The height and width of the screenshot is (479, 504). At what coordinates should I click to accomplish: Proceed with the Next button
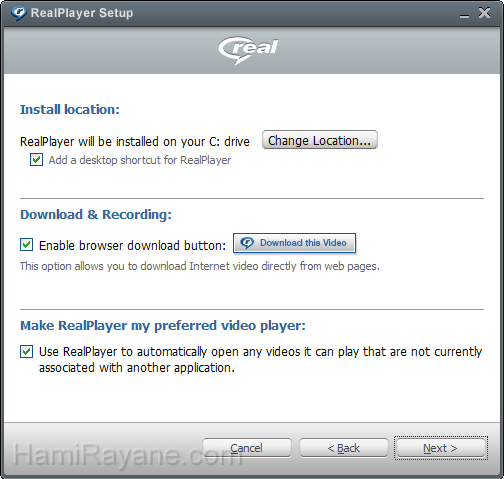441,448
